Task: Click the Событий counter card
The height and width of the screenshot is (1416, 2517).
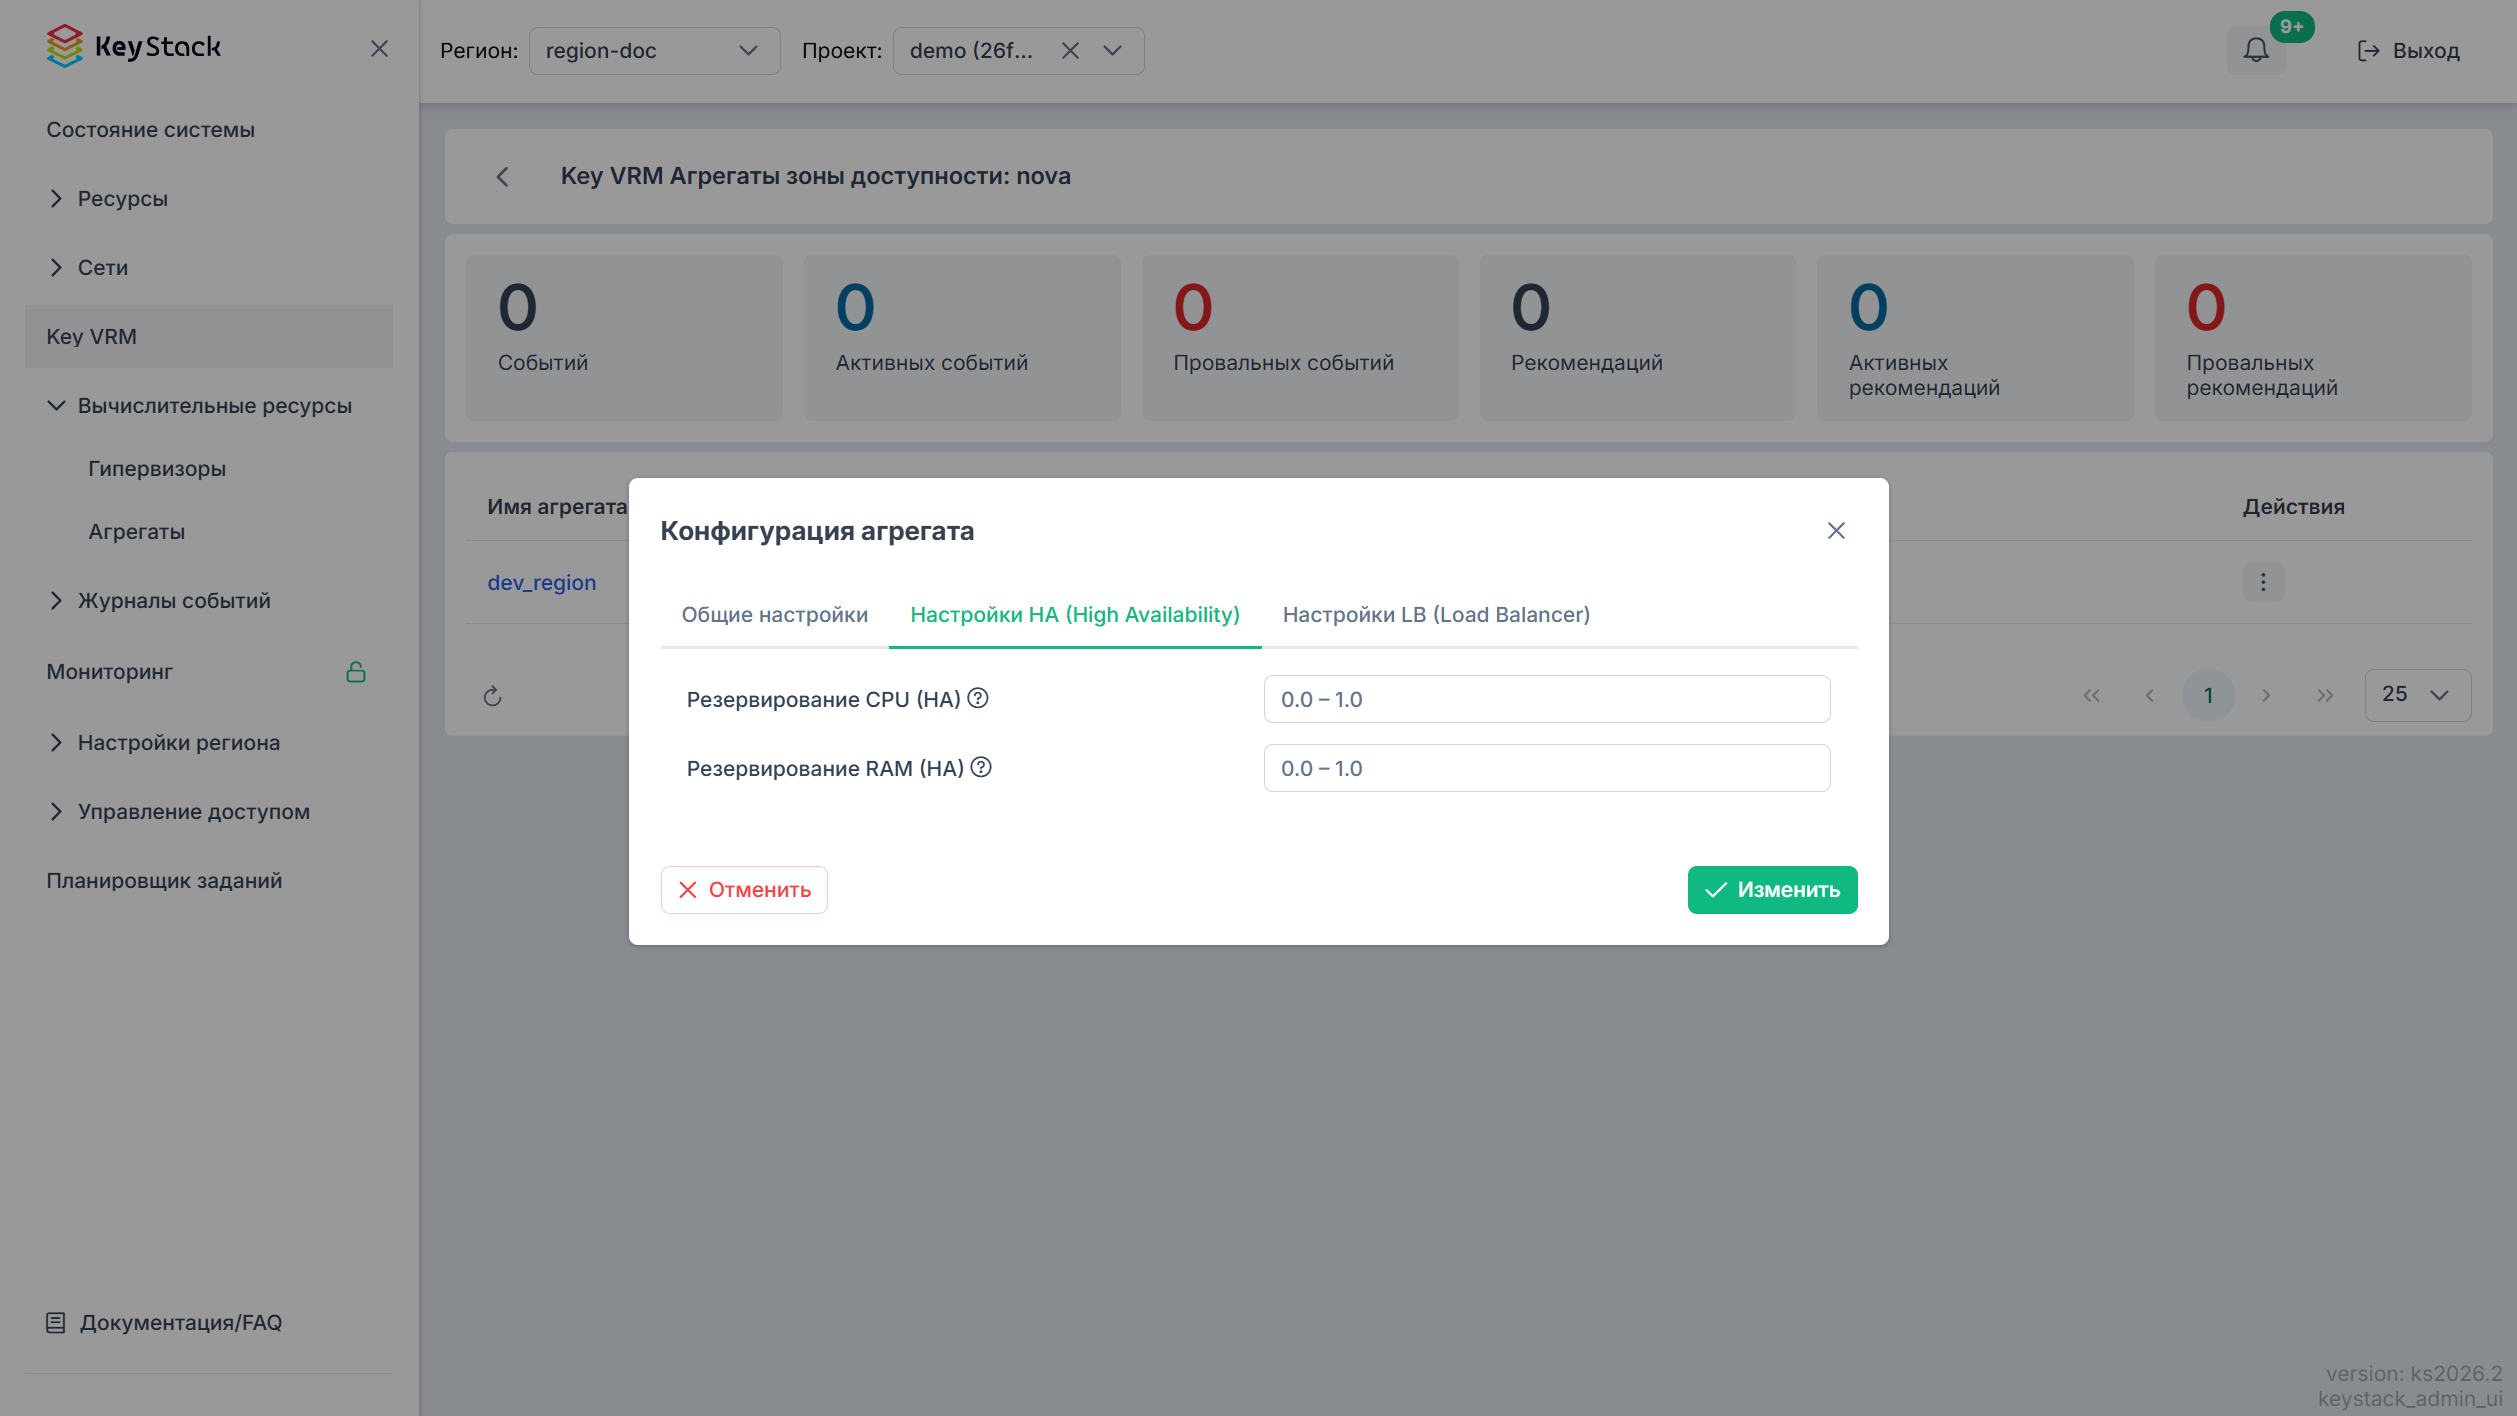Action: click(x=624, y=338)
